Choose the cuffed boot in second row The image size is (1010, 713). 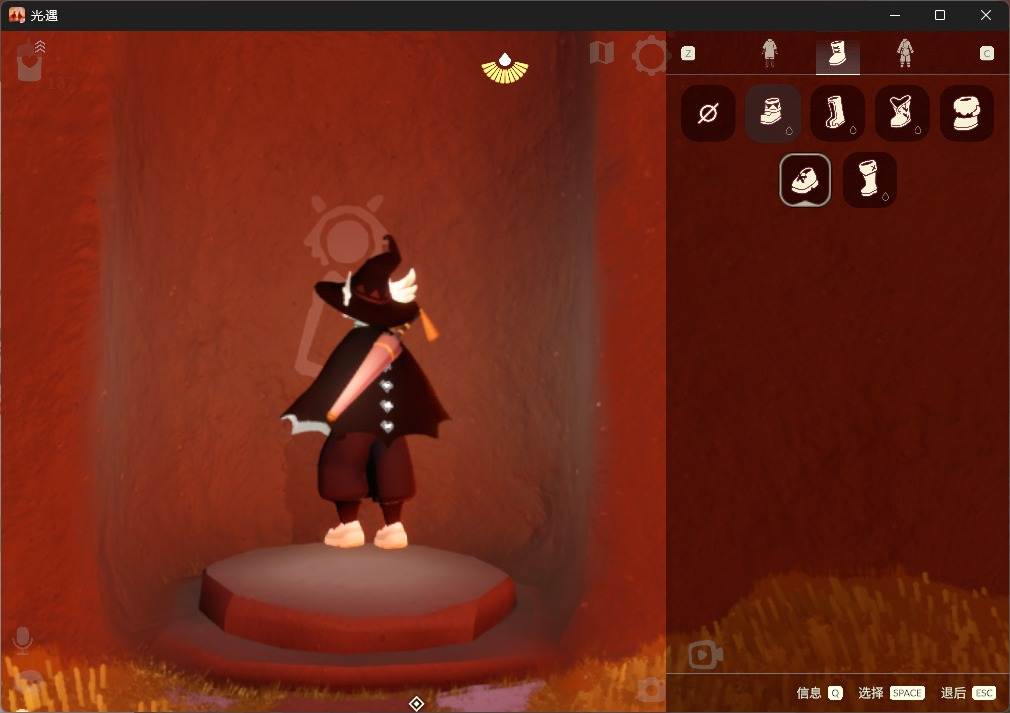(869, 180)
